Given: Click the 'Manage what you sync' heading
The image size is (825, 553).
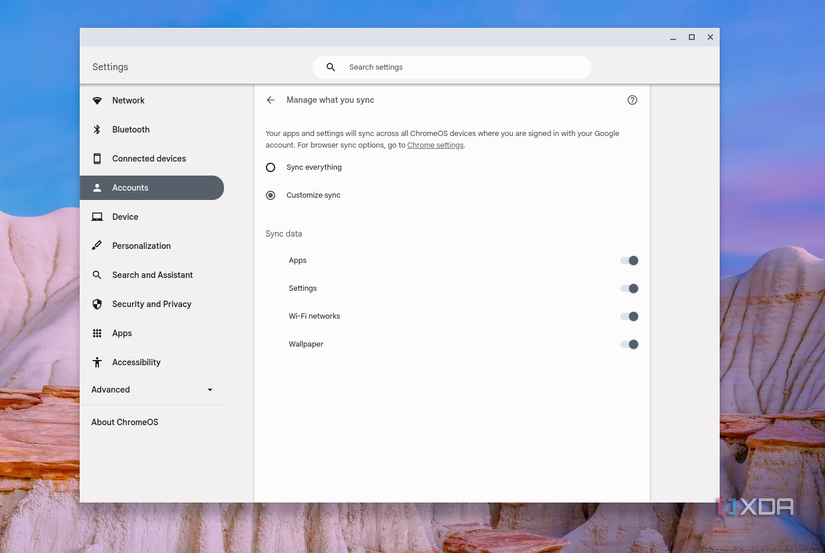Looking at the screenshot, I should coord(330,100).
